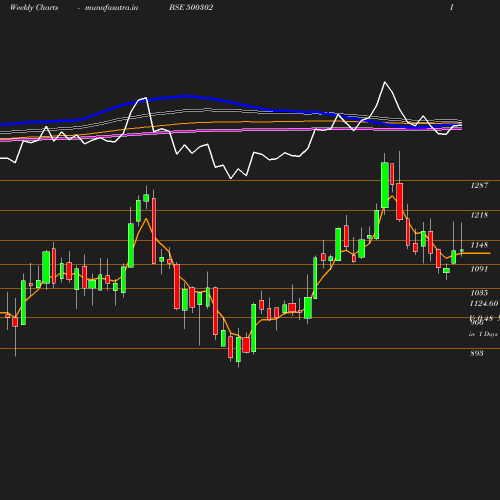Click the lowest green candlestick at chart bottom

238,349
